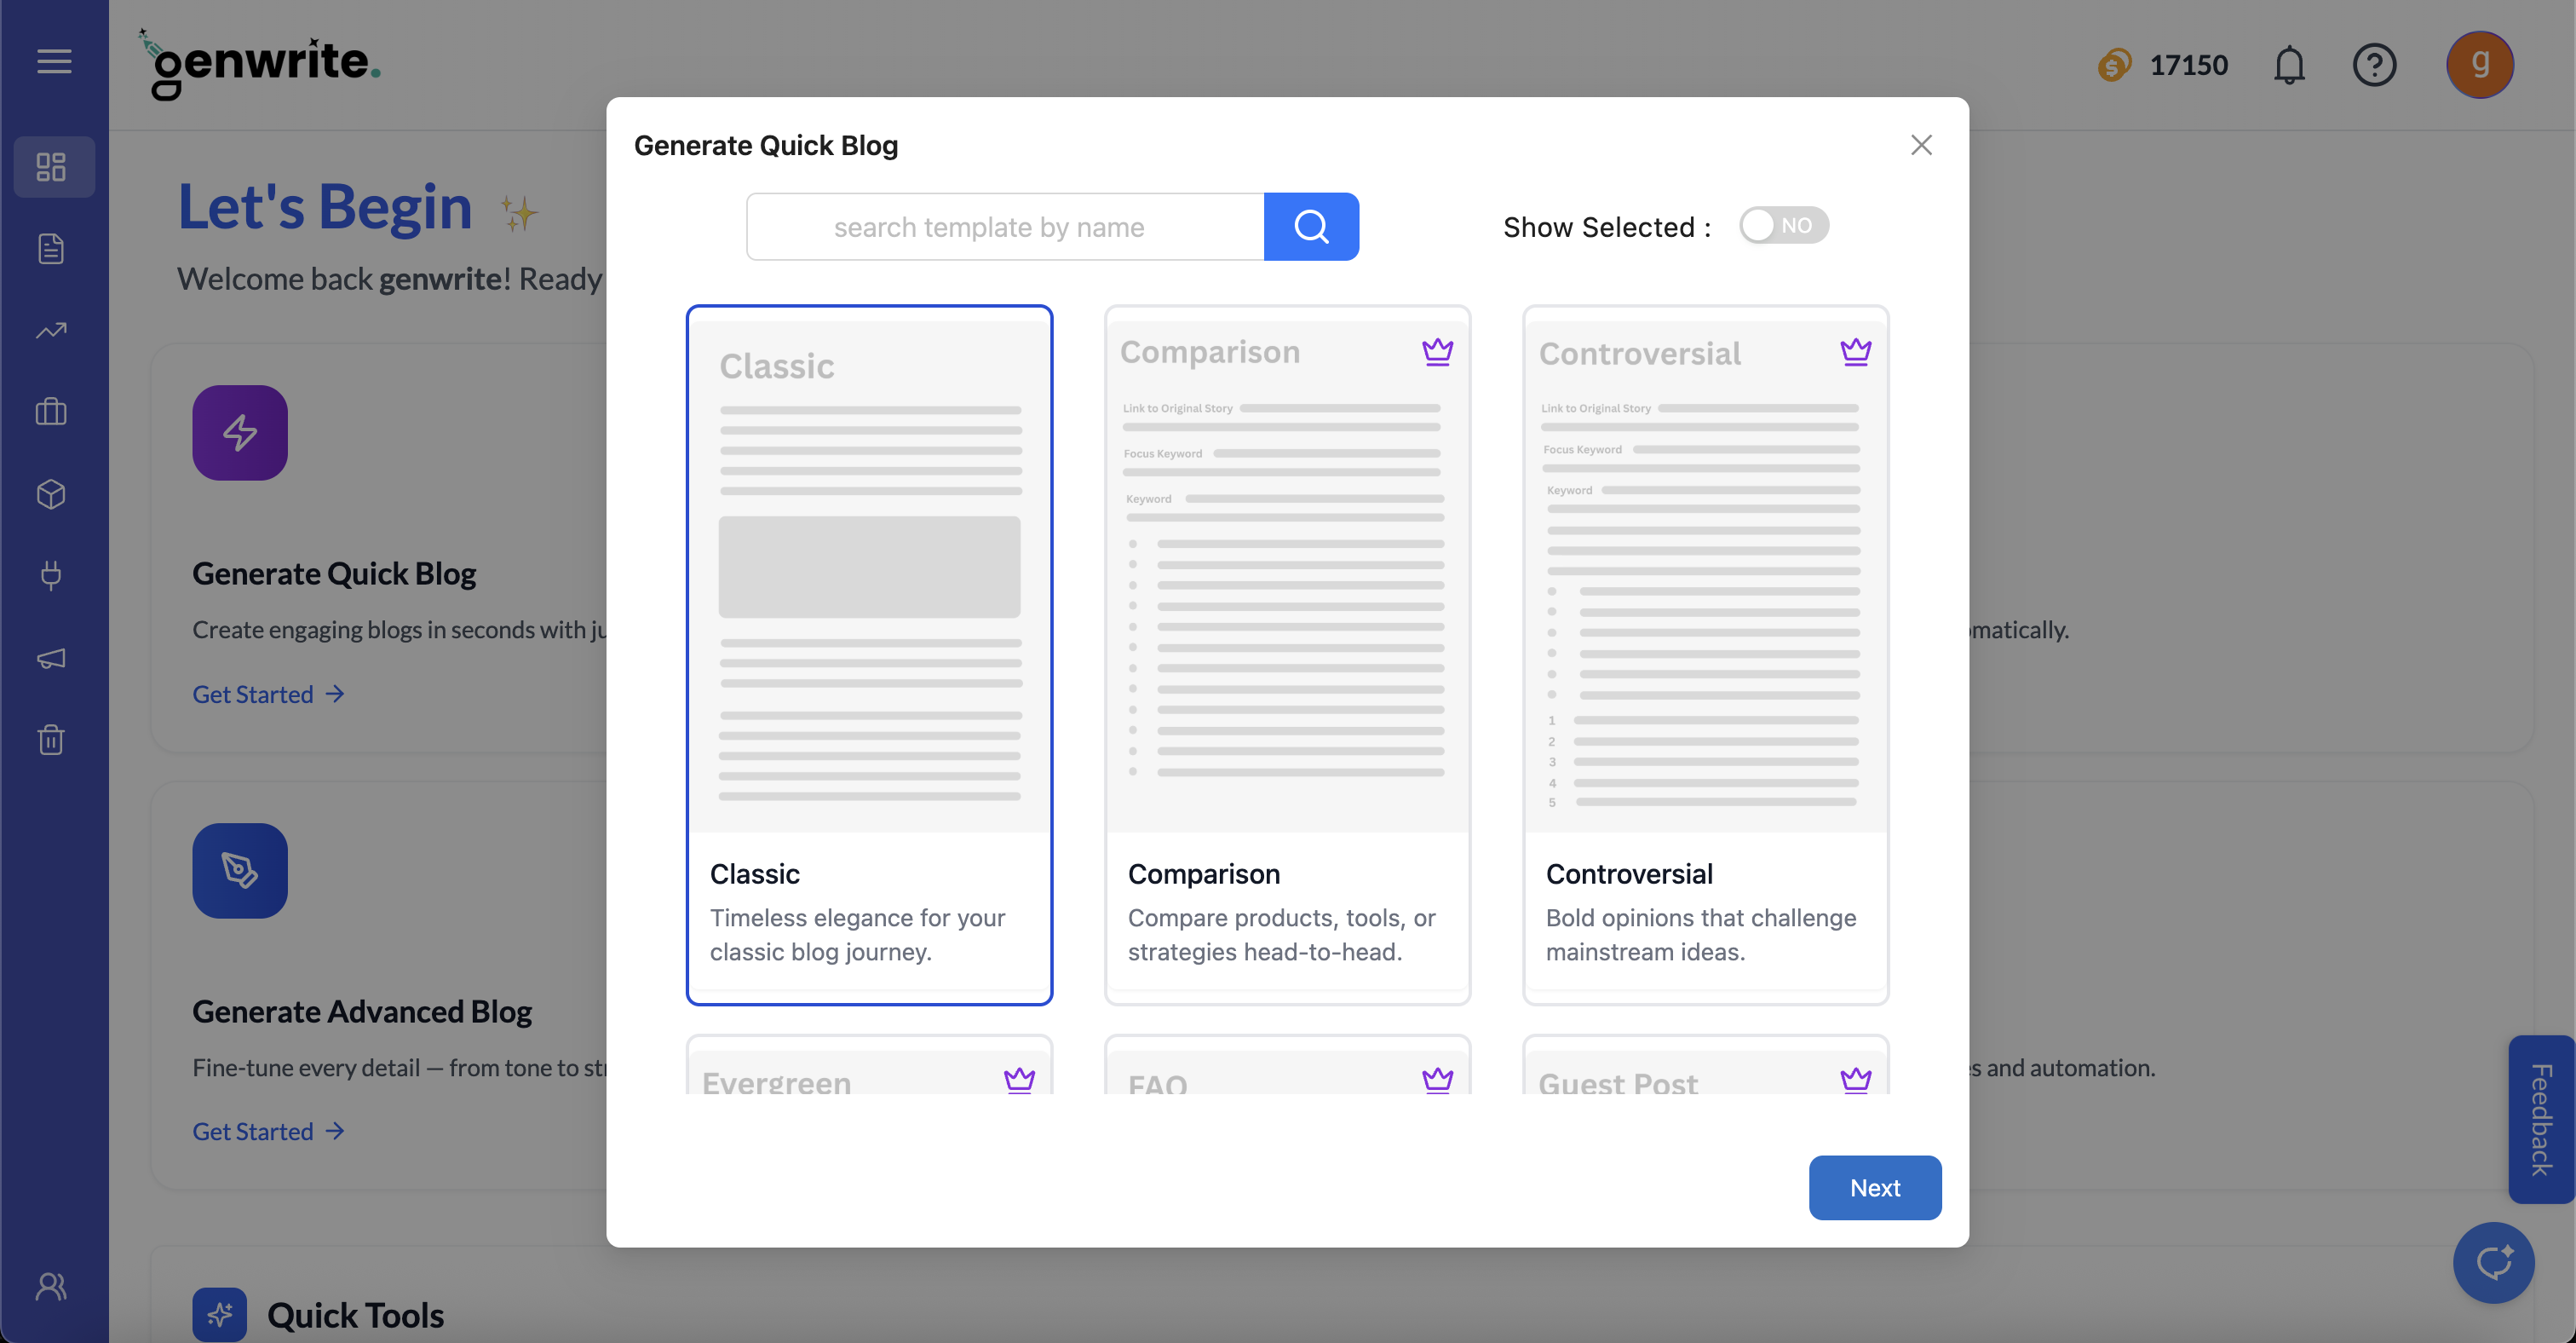Click the megaphone campaigns icon in sidebar
Viewport: 2576px width, 1343px height.
[x=50, y=658]
